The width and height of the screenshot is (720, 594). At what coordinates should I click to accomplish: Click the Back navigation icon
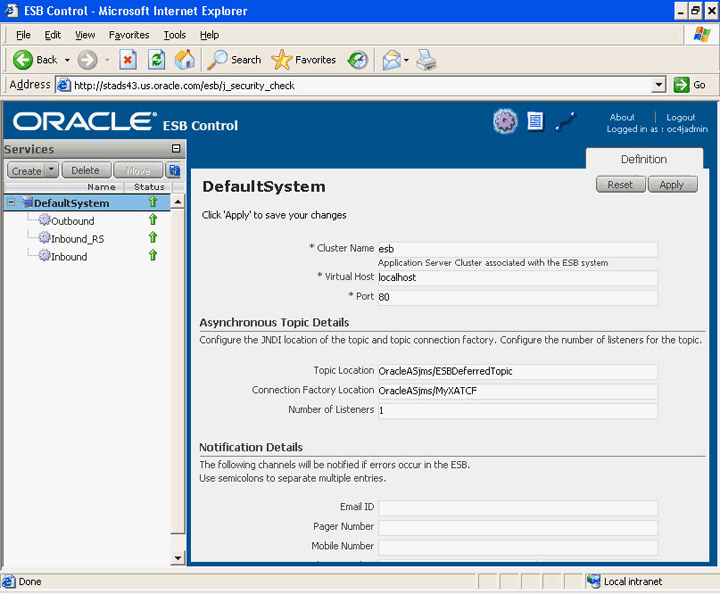[22, 60]
